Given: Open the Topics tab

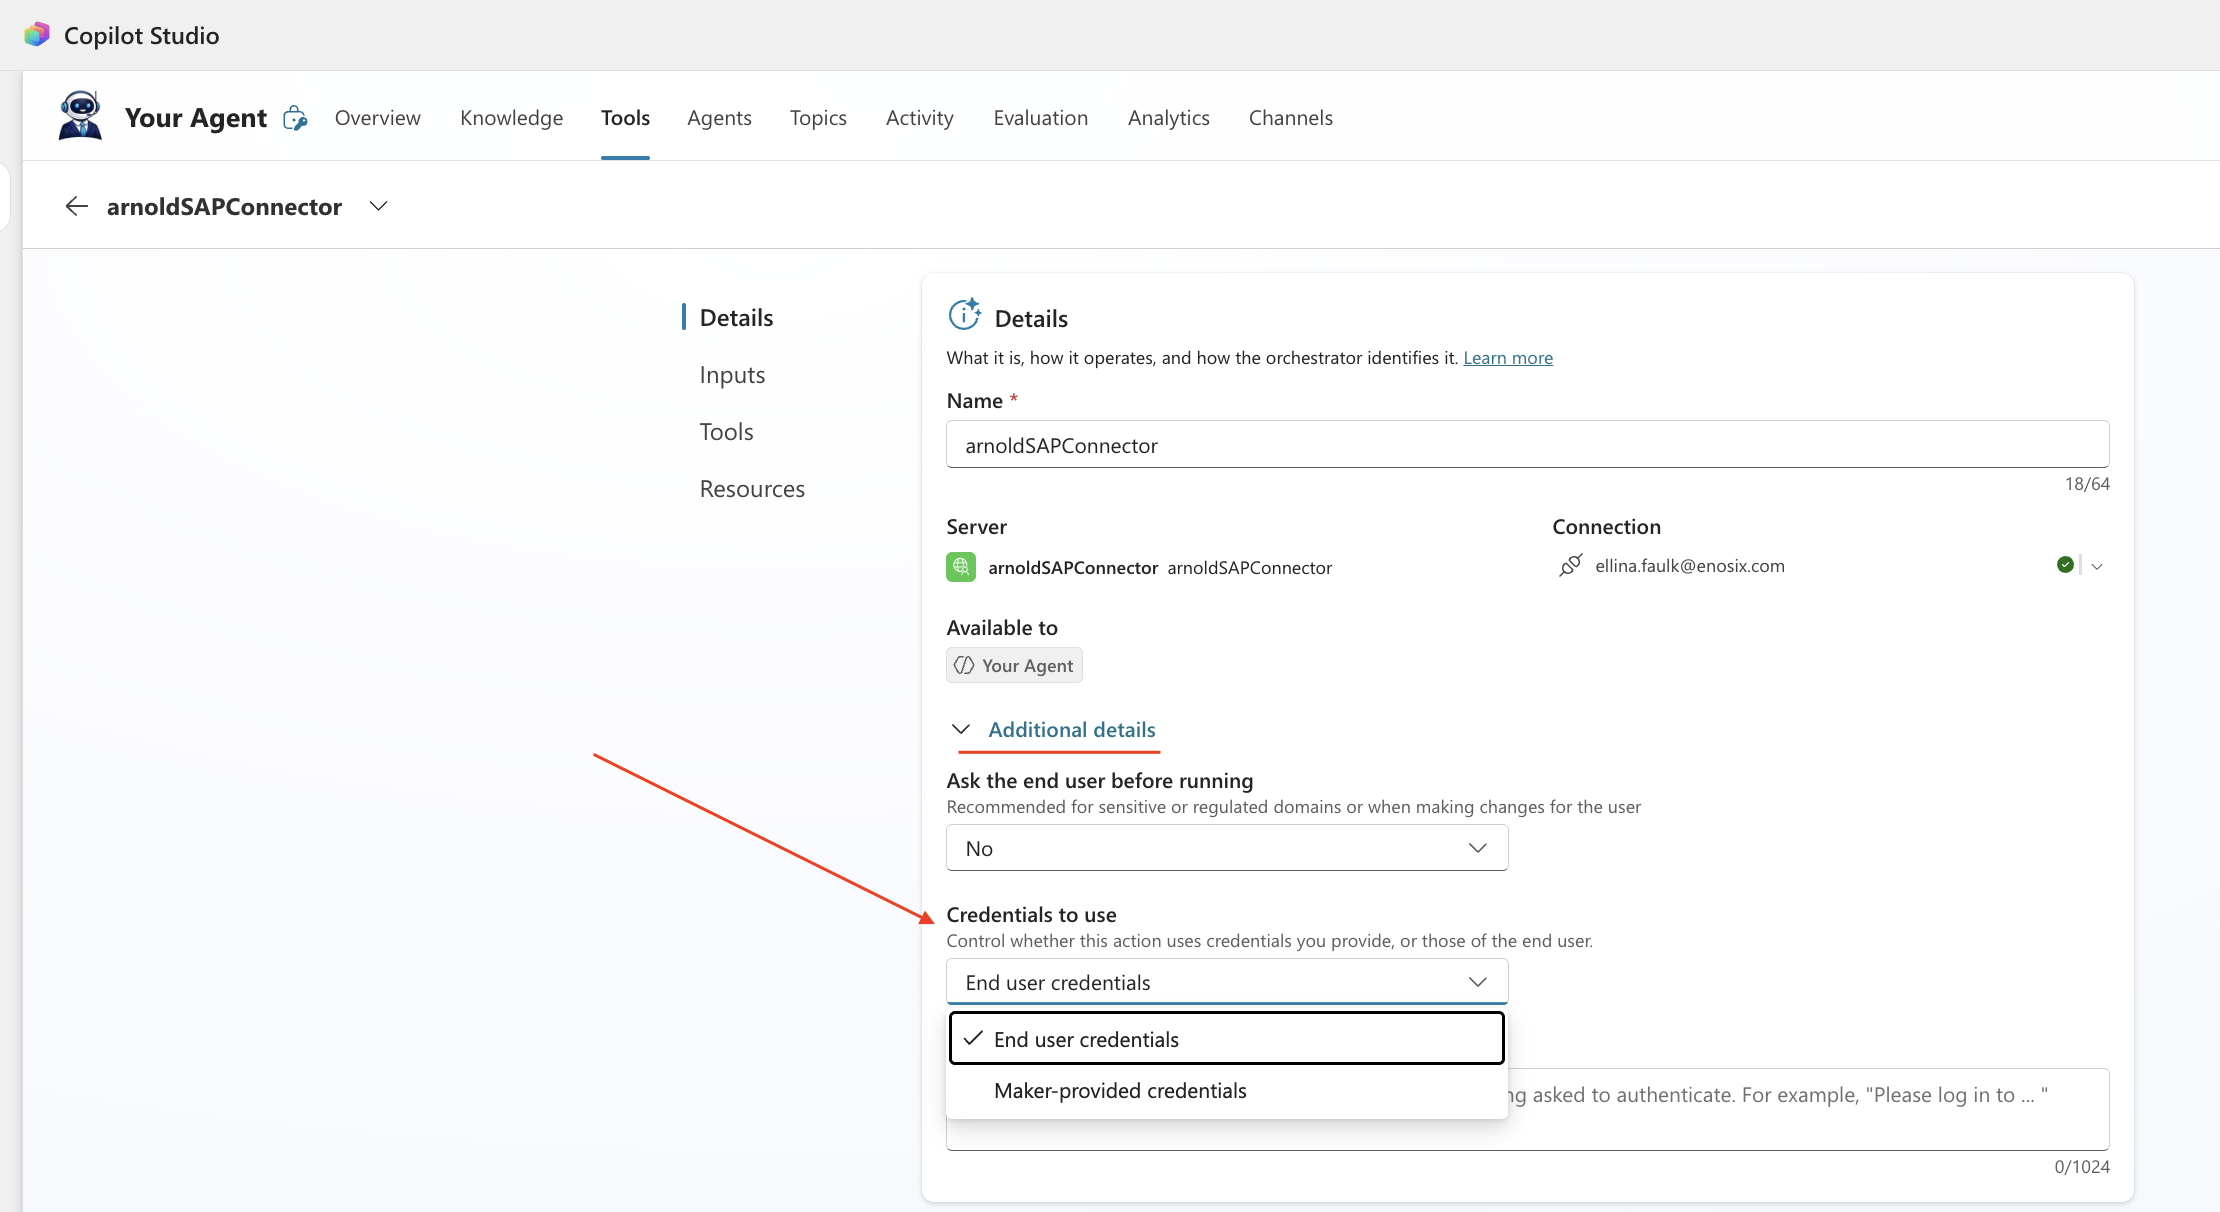Looking at the screenshot, I should click(818, 118).
